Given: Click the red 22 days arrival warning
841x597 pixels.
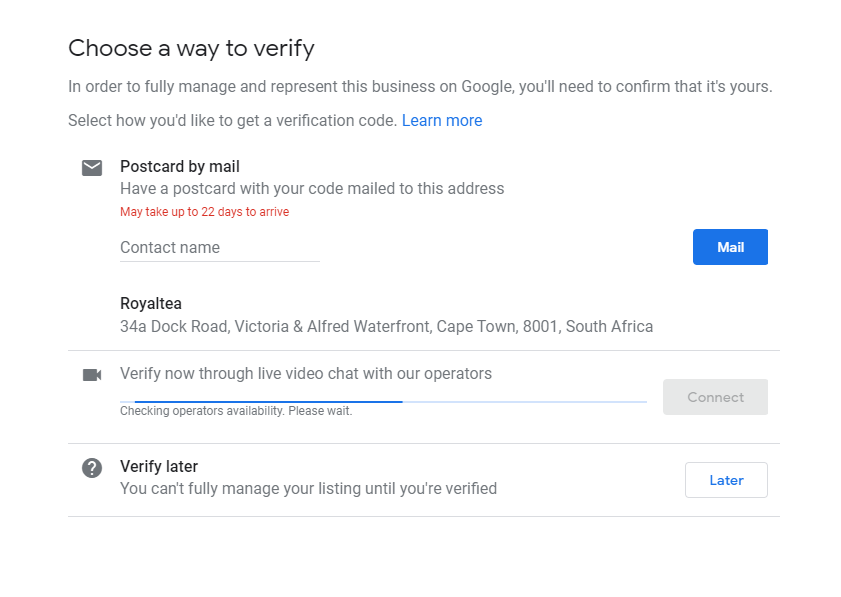Looking at the screenshot, I should (x=204, y=212).
